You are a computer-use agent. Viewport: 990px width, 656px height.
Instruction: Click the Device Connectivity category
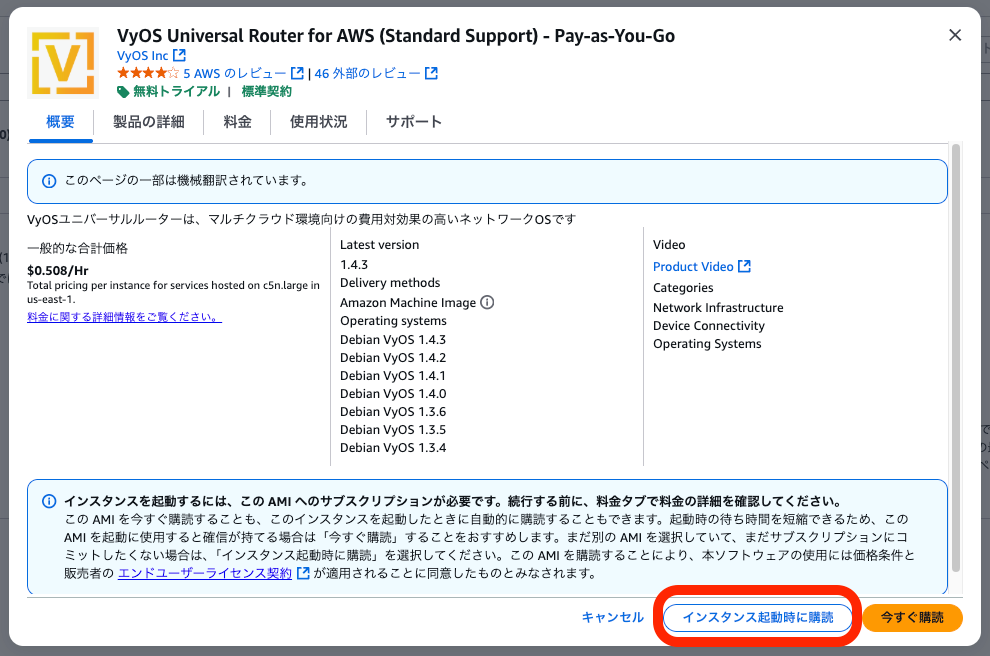click(709, 326)
